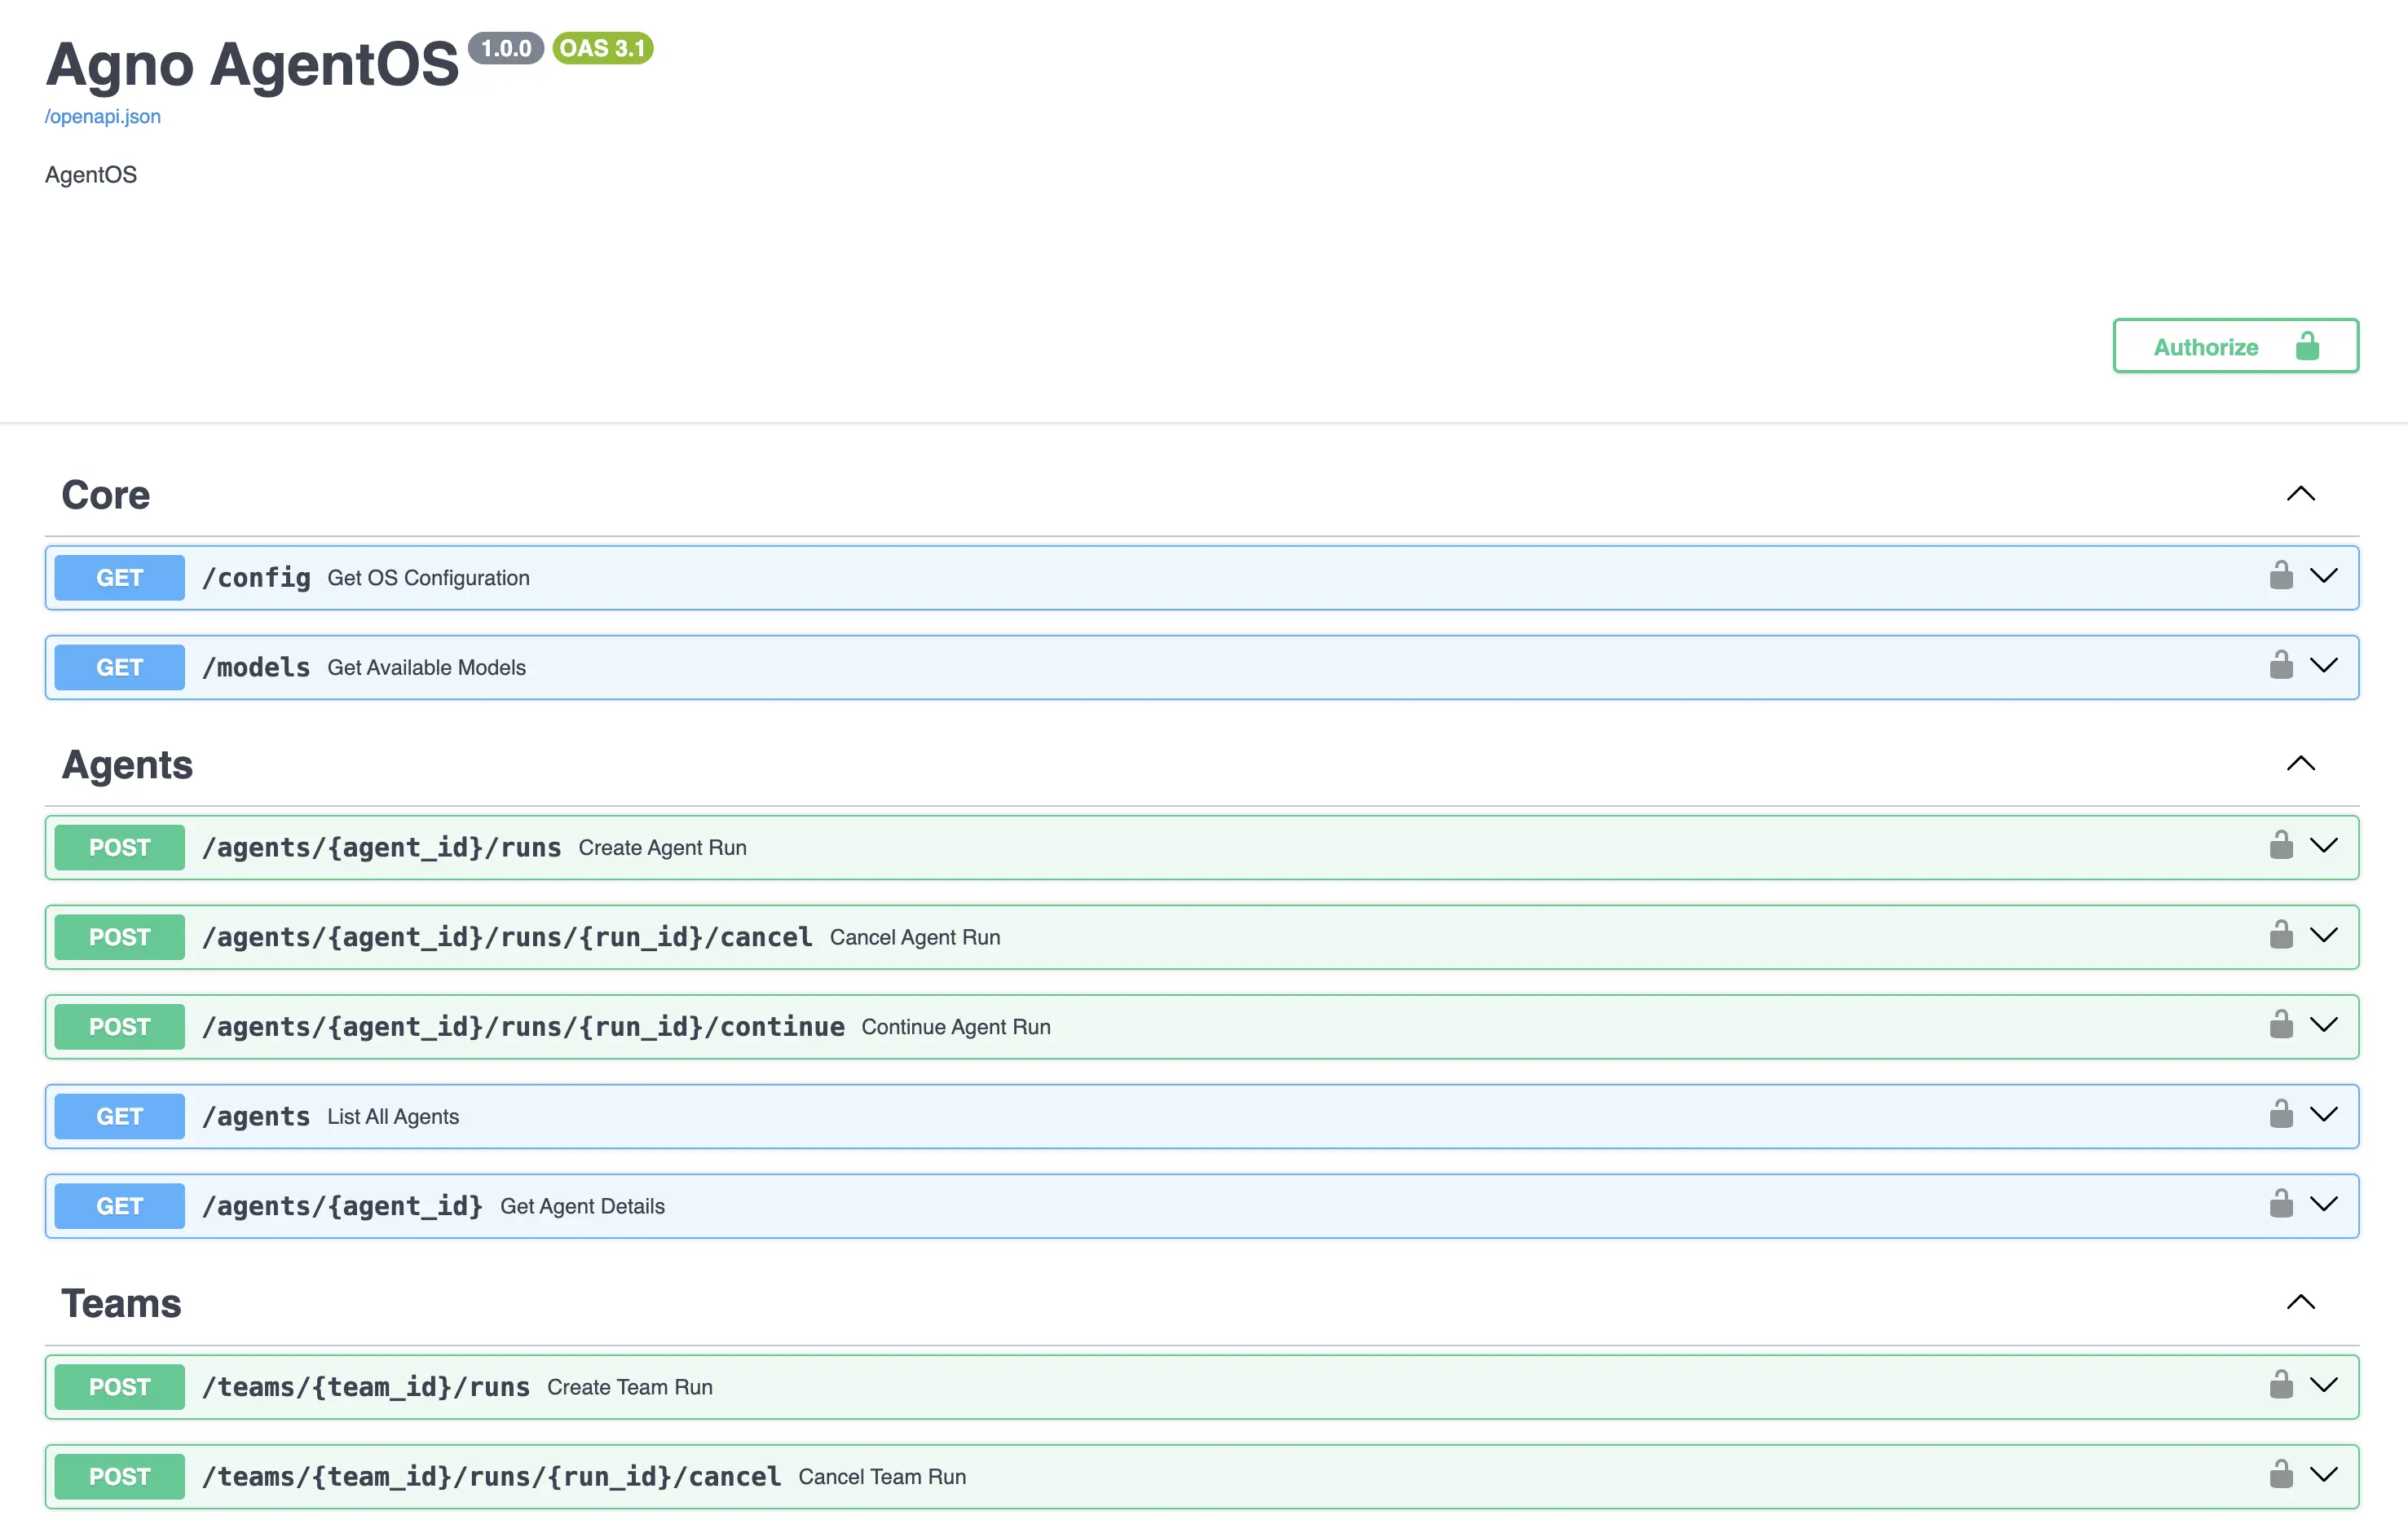Click padlock on Cancel Agent Run endpoint
This screenshot has width=2408, height=1524.
coord(2281,935)
